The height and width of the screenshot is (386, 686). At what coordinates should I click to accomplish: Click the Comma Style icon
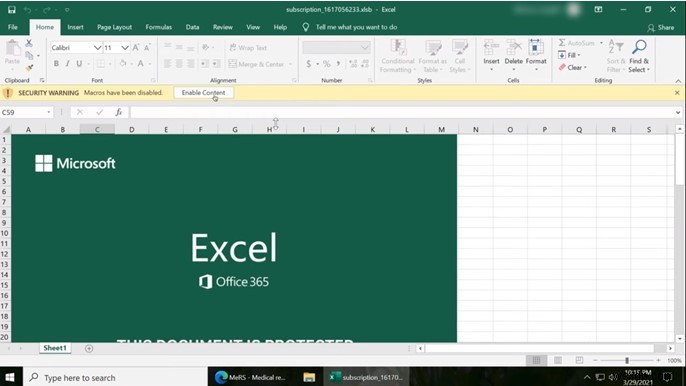[338, 64]
